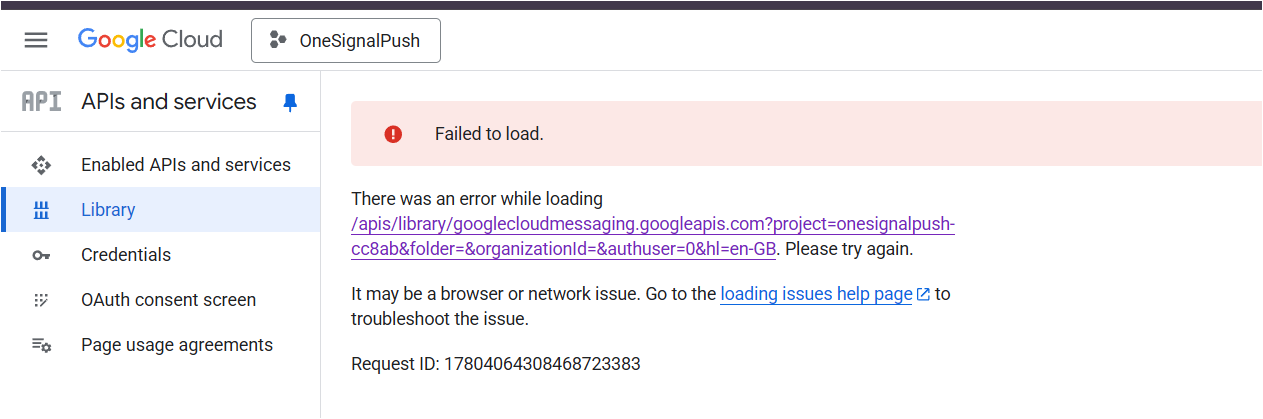Select the Library menu item
This screenshot has height=419, width=1263.
(108, 210)
